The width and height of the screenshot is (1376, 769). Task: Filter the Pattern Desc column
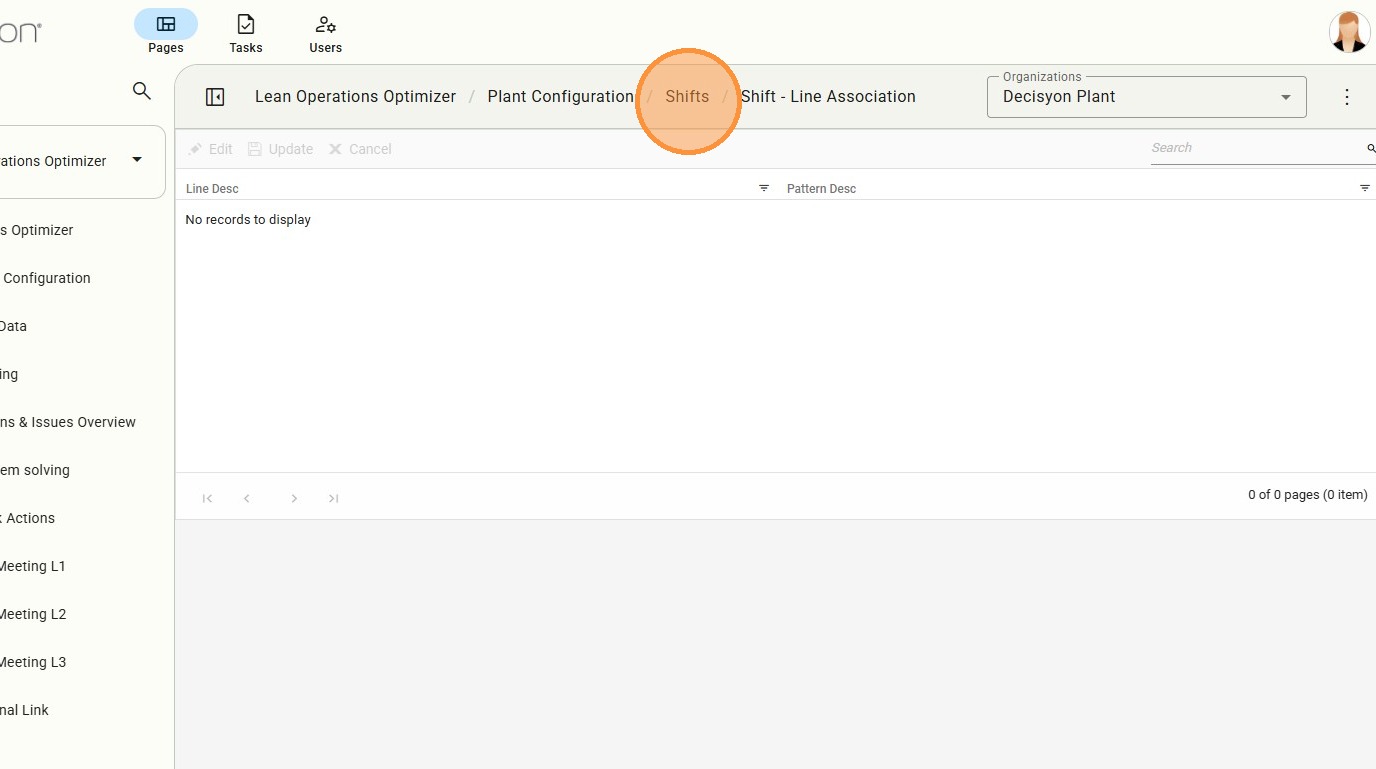1364,188
